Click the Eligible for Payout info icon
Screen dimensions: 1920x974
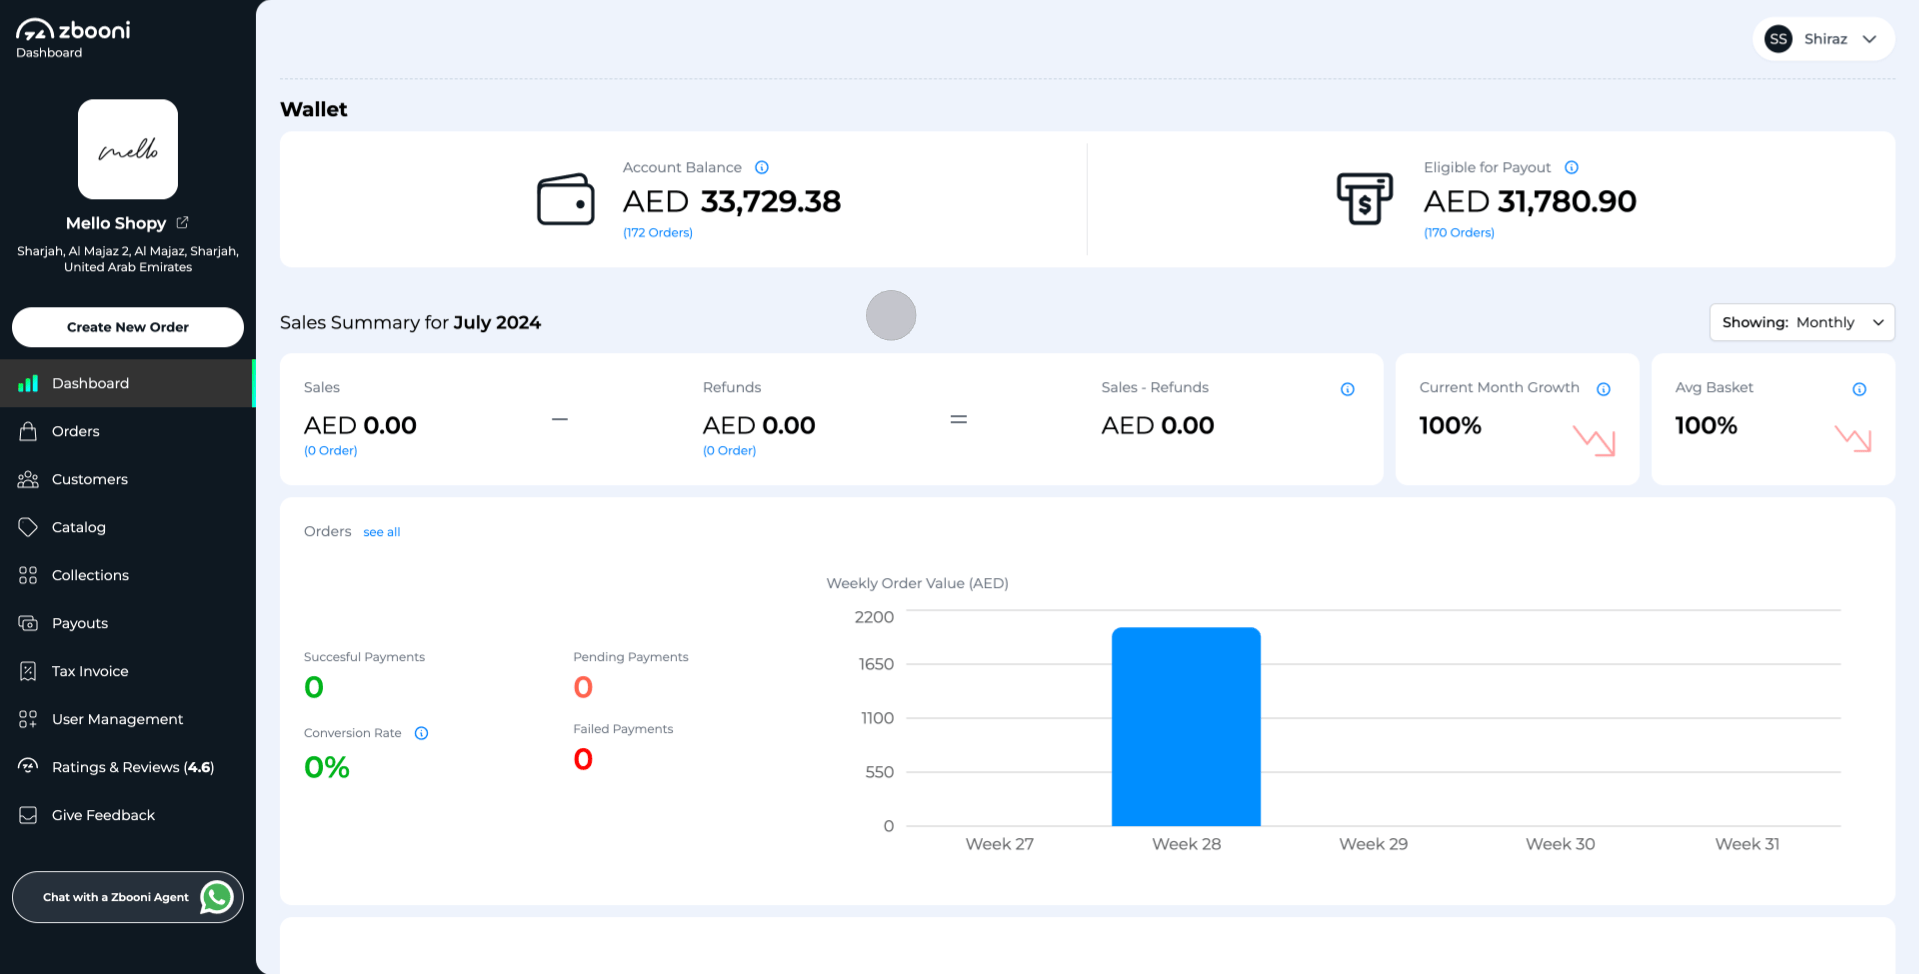(1571, 168)
